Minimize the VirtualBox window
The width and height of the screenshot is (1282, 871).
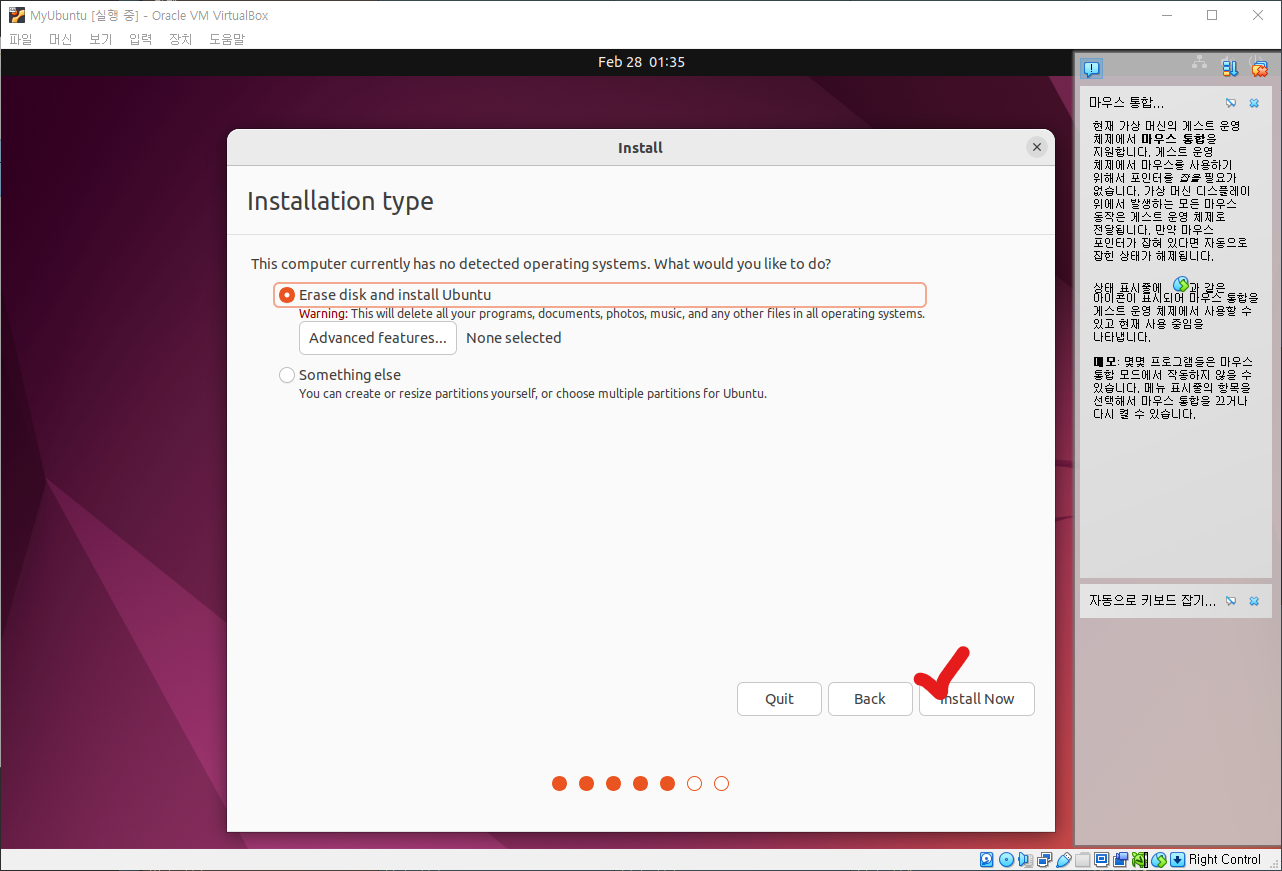click(1166, 15)
